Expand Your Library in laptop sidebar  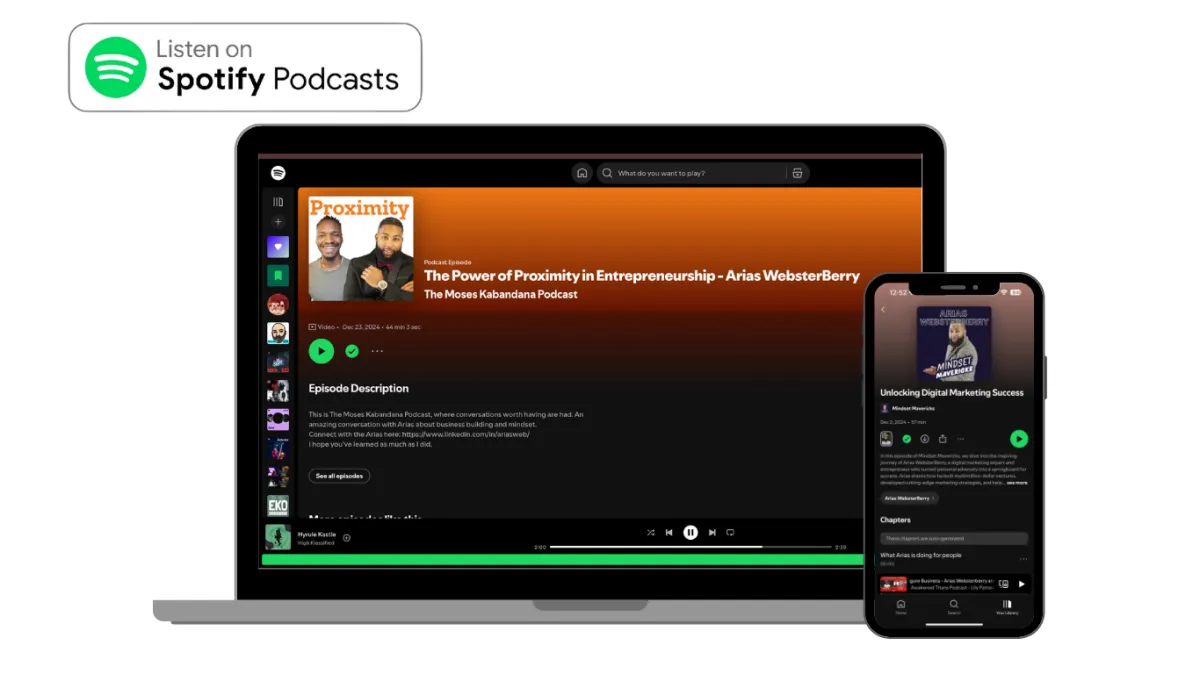tap(278, 202)
